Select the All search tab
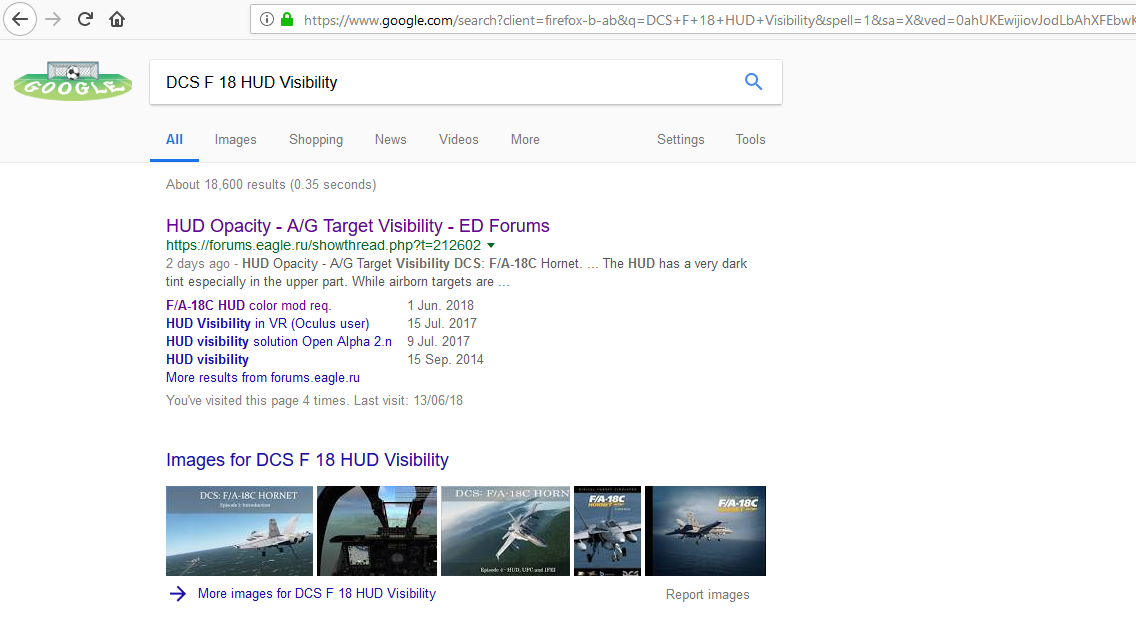Viewport: 1136px width, 618px height. pos(174,140)
